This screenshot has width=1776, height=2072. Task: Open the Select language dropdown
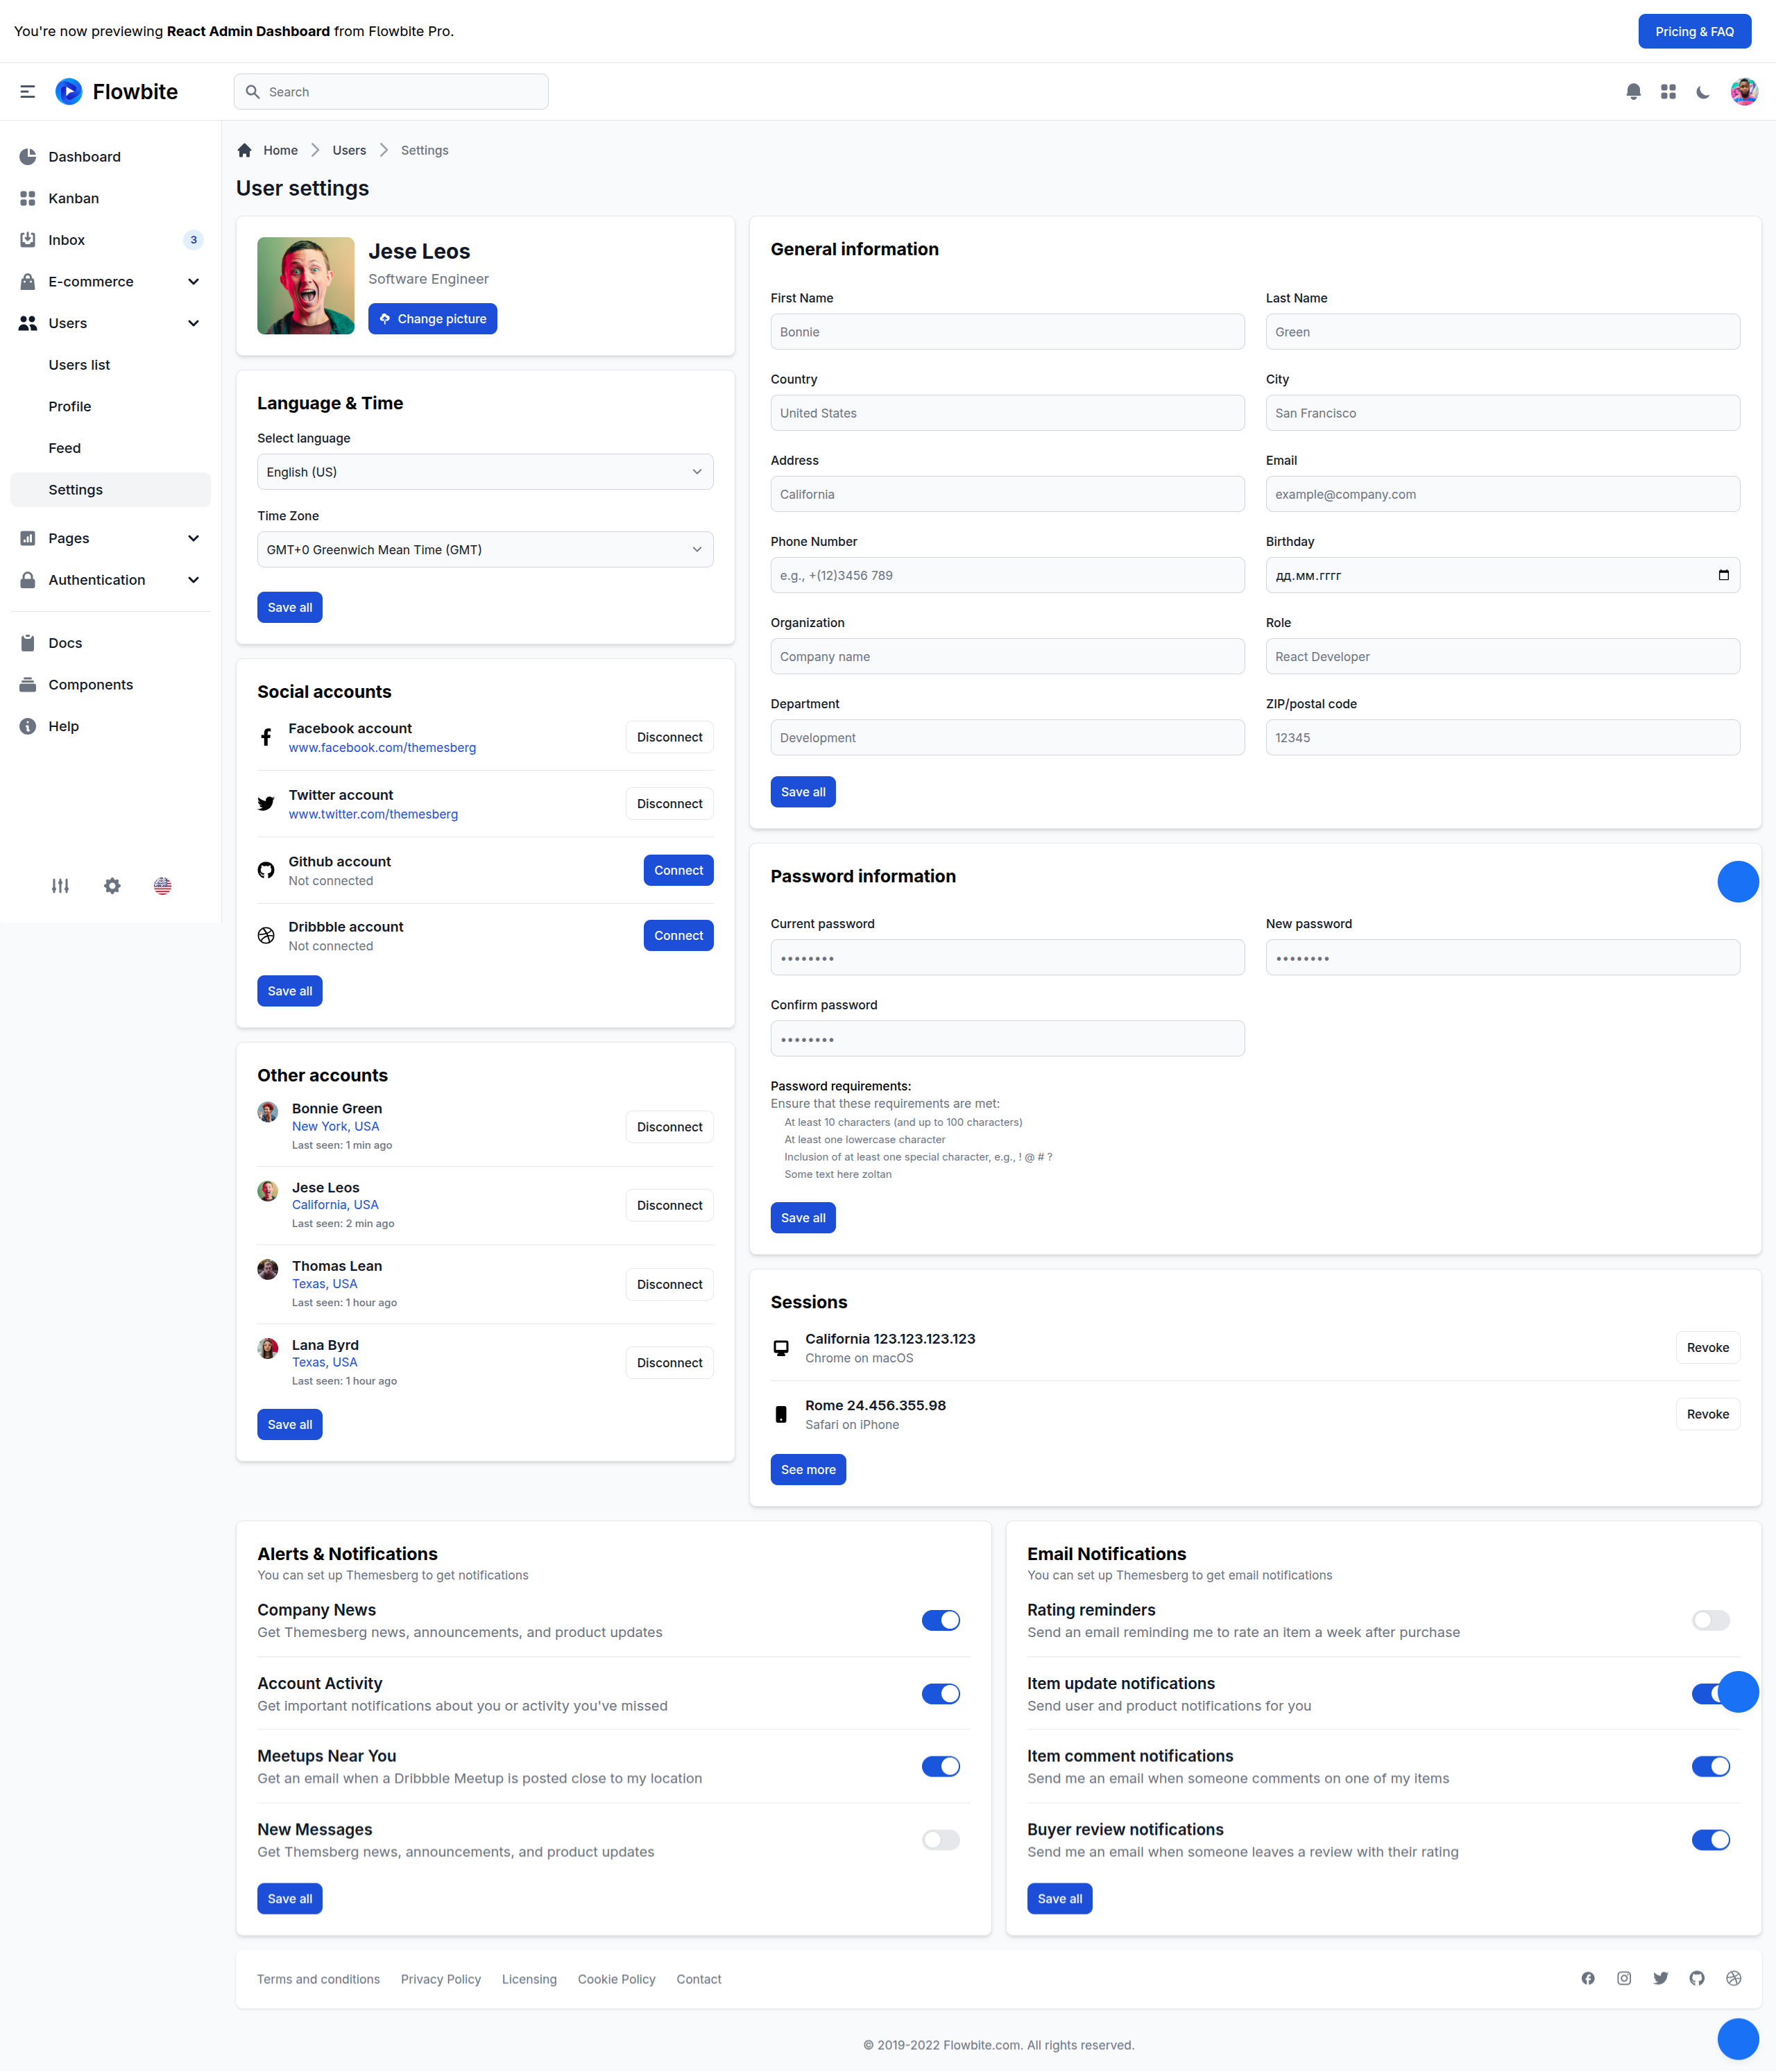(x=485, y=472)
